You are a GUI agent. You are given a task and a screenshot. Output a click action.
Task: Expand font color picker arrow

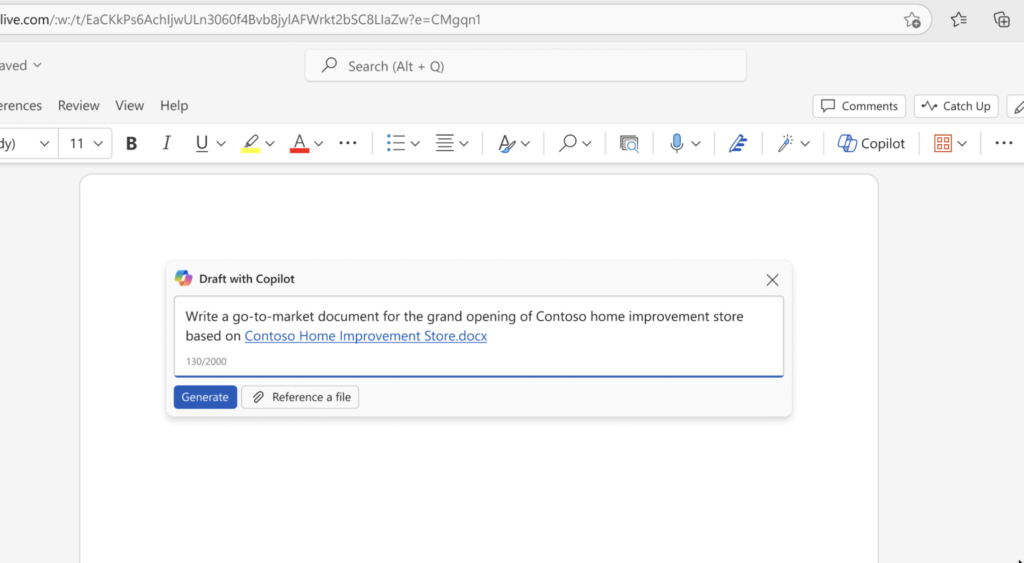pyautogui.click(x=319, y=144)
